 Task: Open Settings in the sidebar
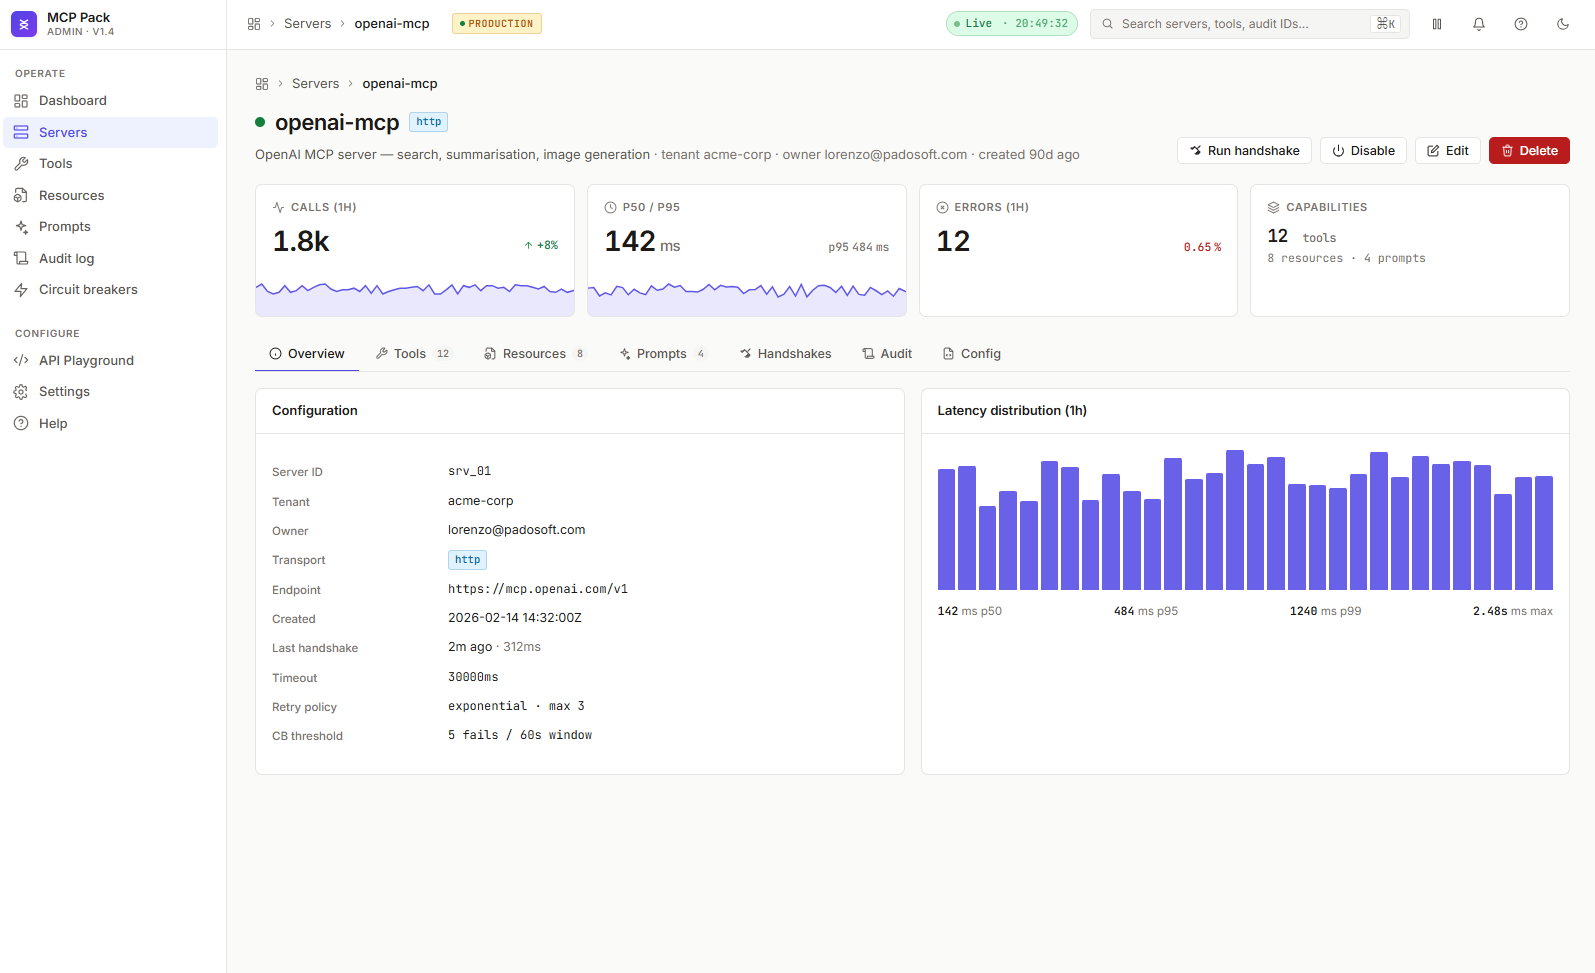click(111, 392)
